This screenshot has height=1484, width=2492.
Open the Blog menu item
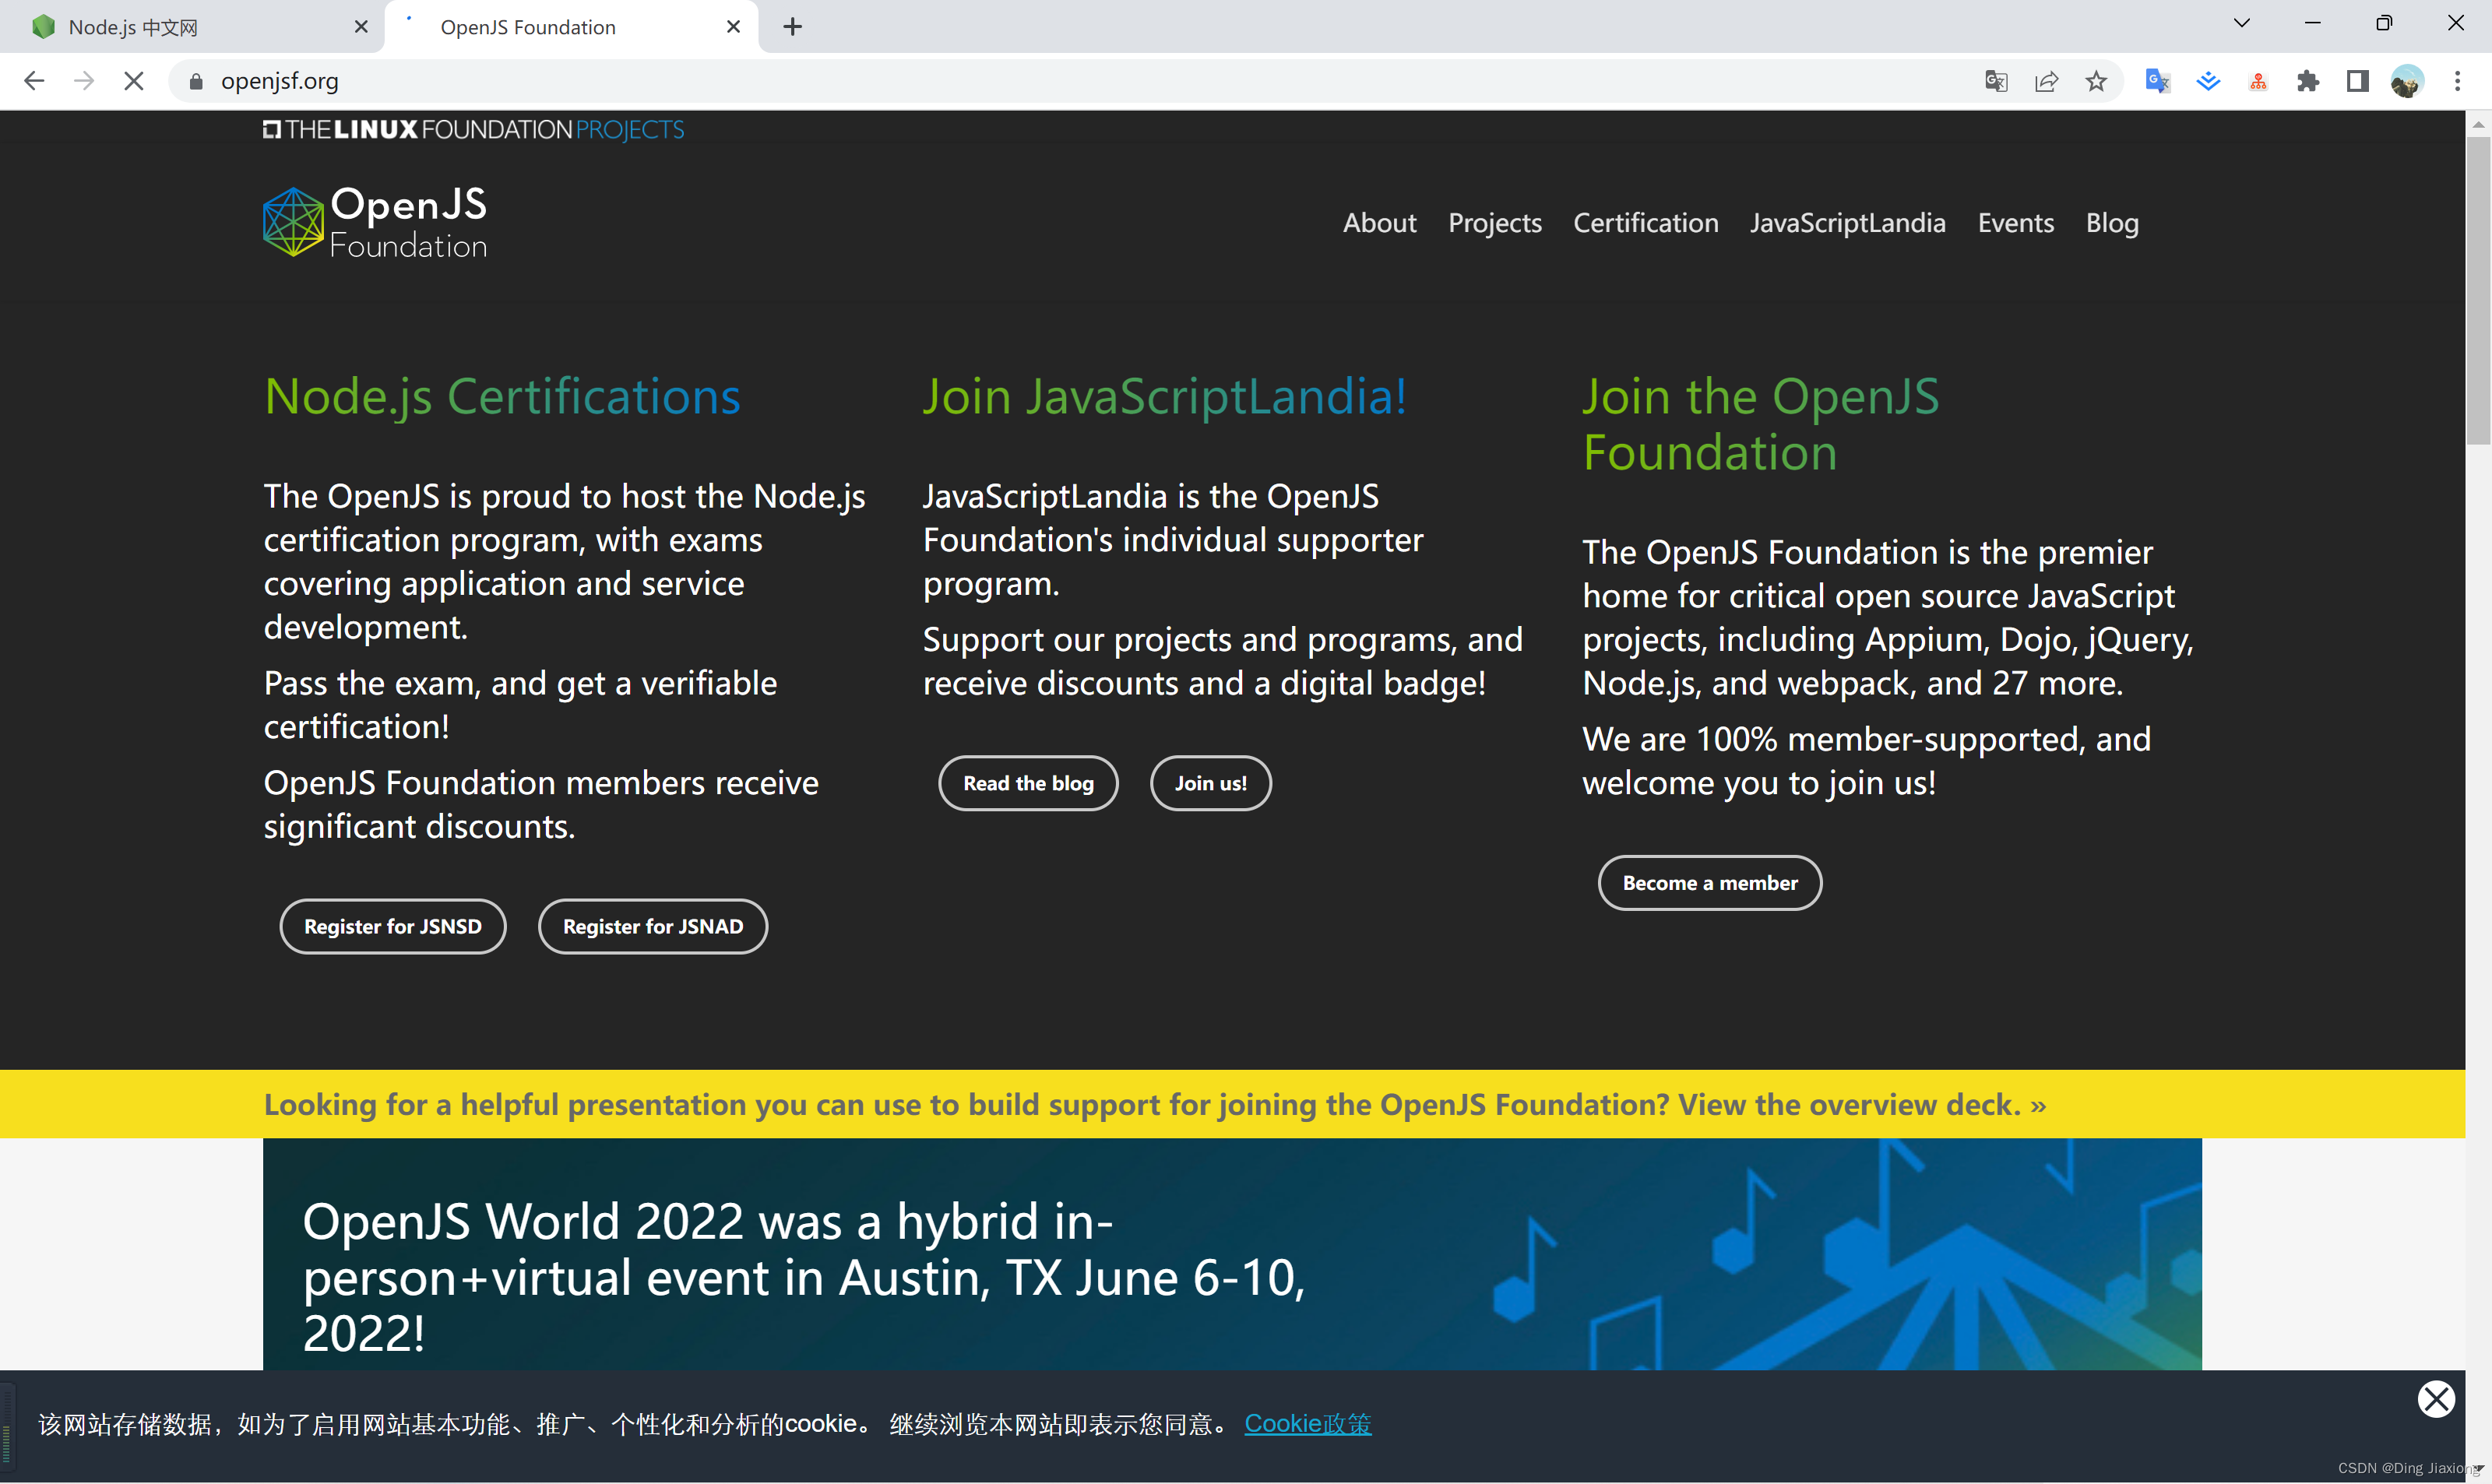[2111, 222]
